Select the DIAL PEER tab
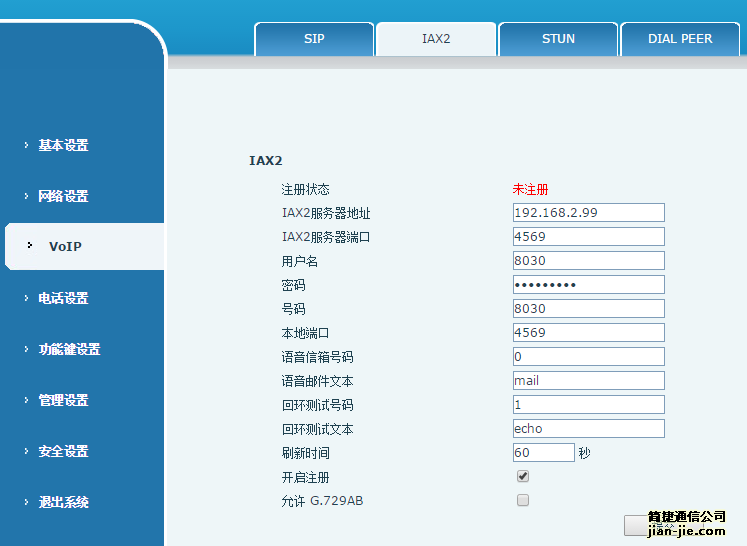 point(680,39)
